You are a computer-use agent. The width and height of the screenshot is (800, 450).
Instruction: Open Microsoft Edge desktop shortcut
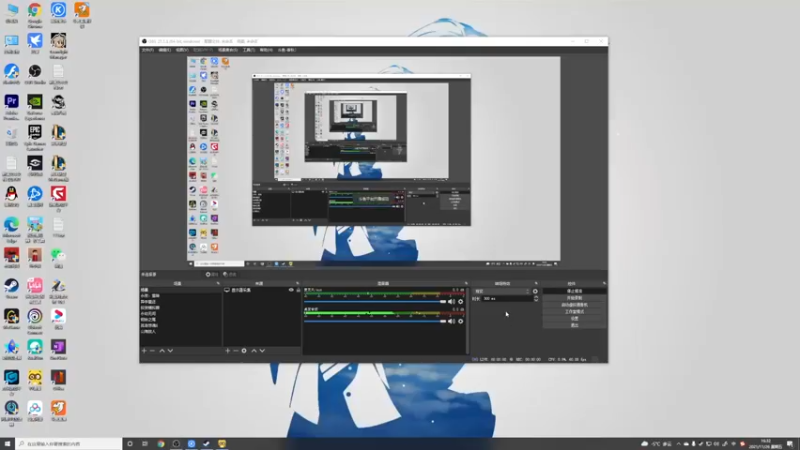click(x=11, y=229)
